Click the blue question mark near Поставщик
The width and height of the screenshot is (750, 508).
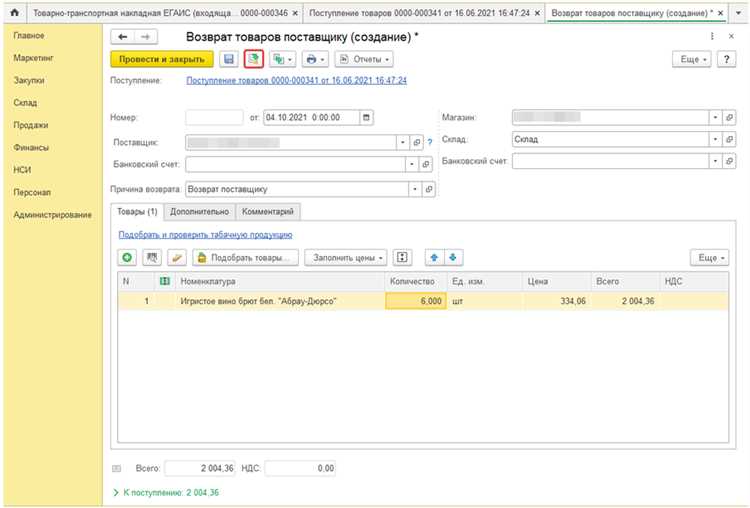[430, 142]
